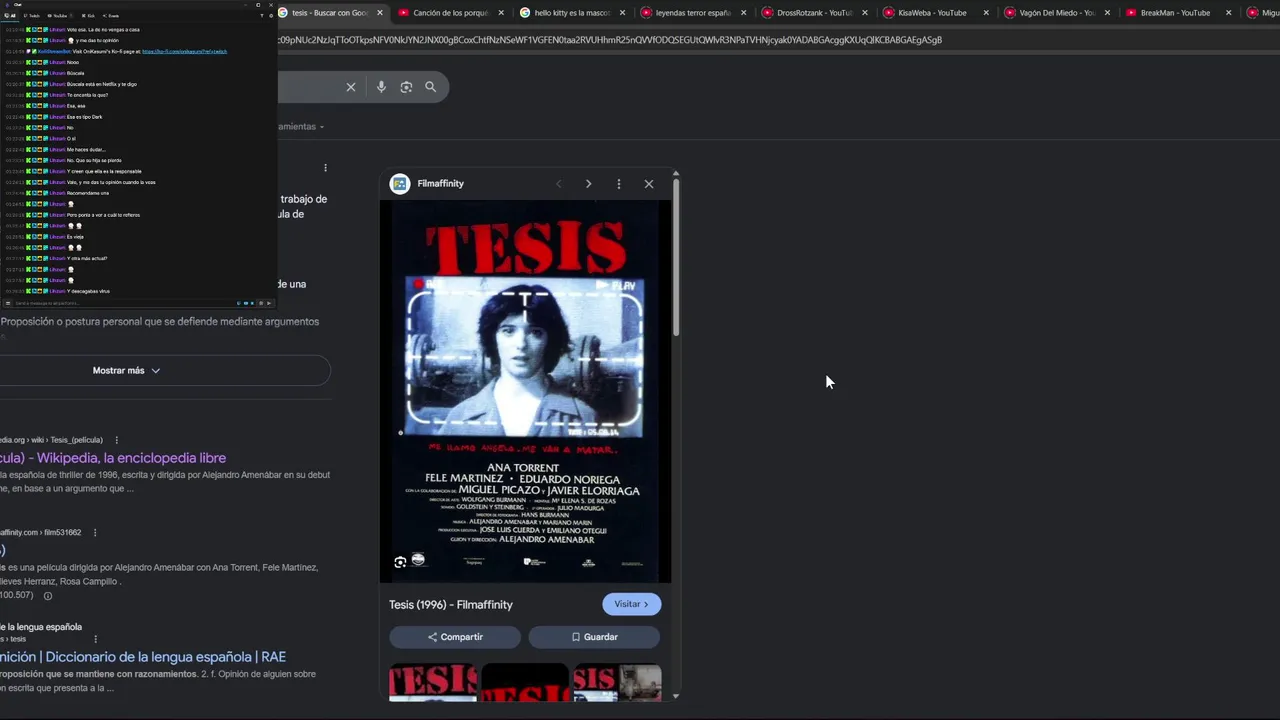This screenshot has width=1280, height=720.
Task: Open second related Tesis thumbnail
Action: point(525,683)
